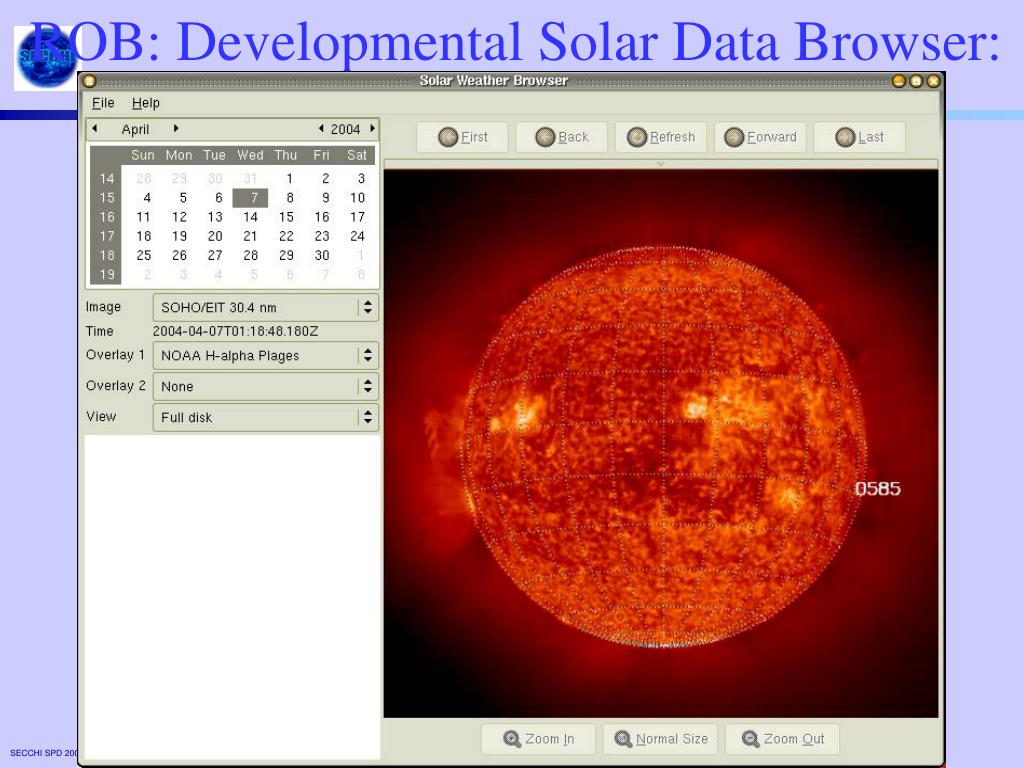Click the Time value 2004-04-07T01:18:48.180Z
The image size is (1024, 768).
236,331
